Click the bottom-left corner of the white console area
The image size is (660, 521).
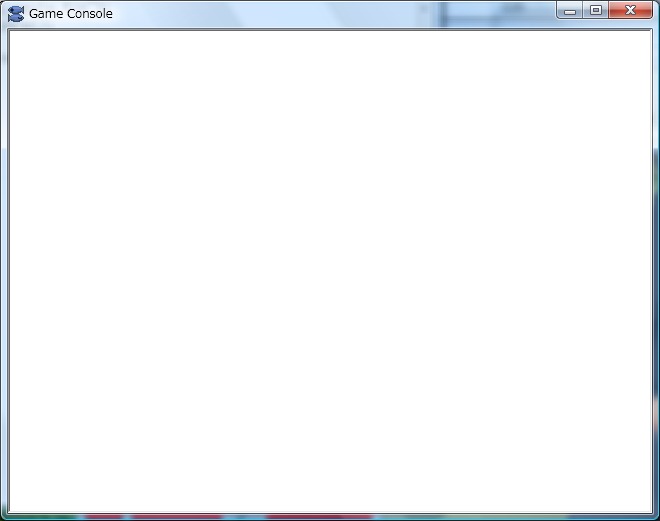12,509
